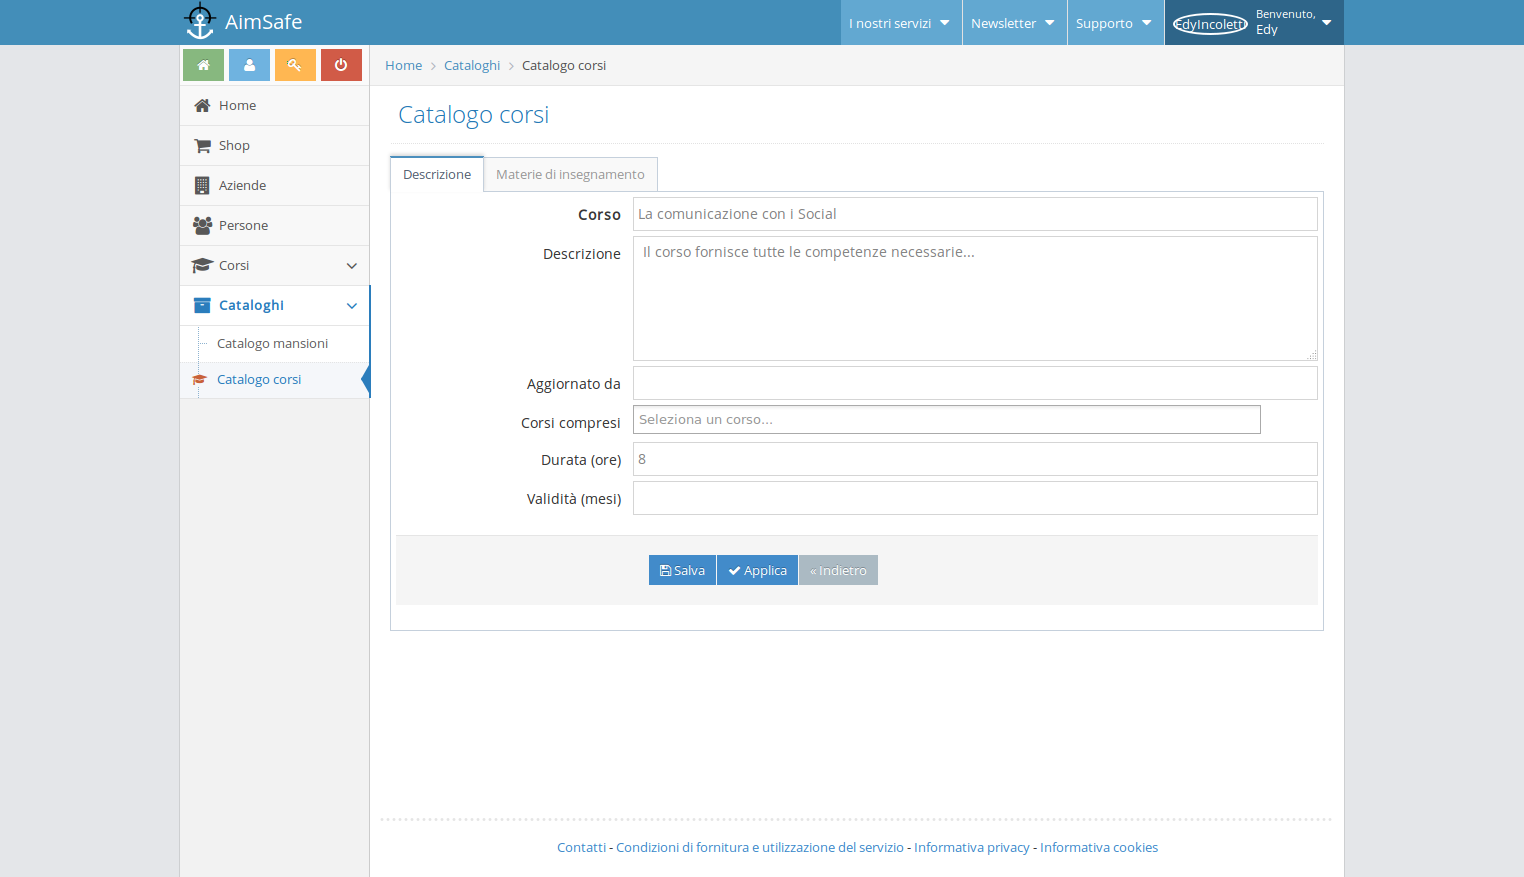Click the red power logout button
The width and height of the screenshot is (1524, 877).
[341, 65]
